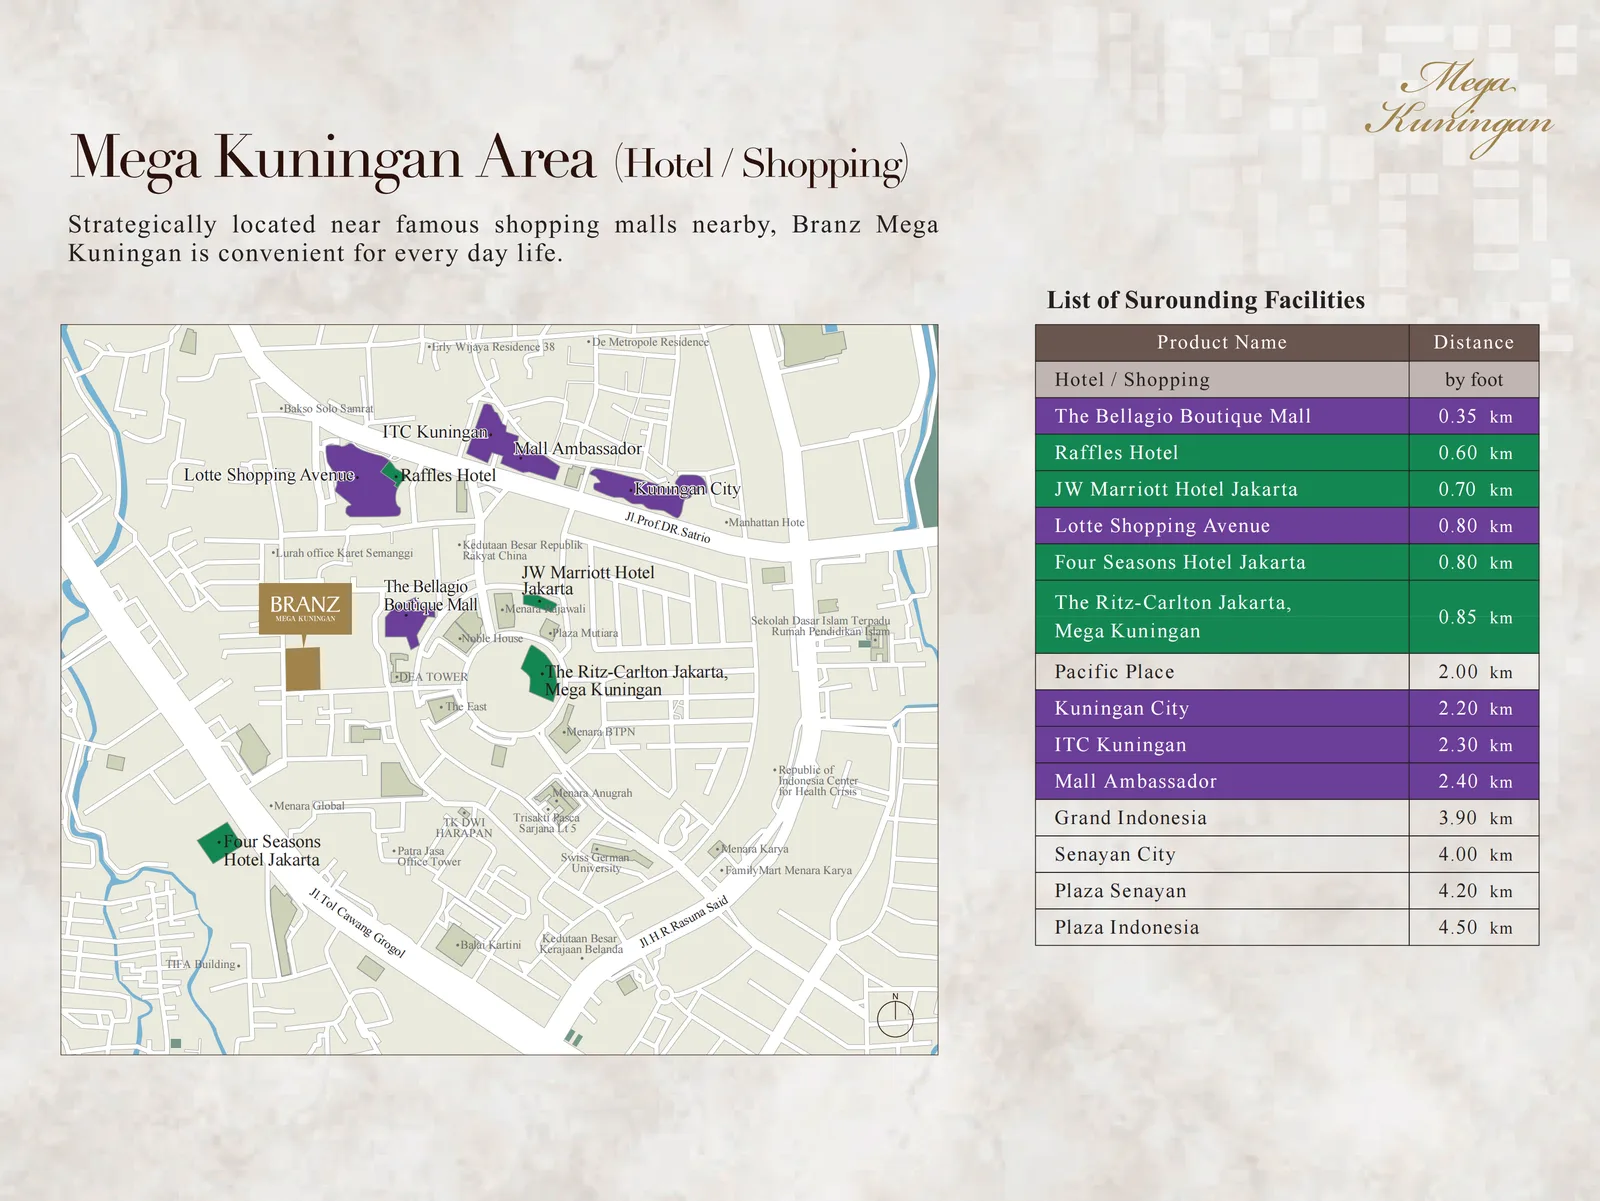The width and height of the screenshot is (1600, 1201).
Task: Select 'Four Seasons Hotel Jakarta' table row name
Action: 1180,562
